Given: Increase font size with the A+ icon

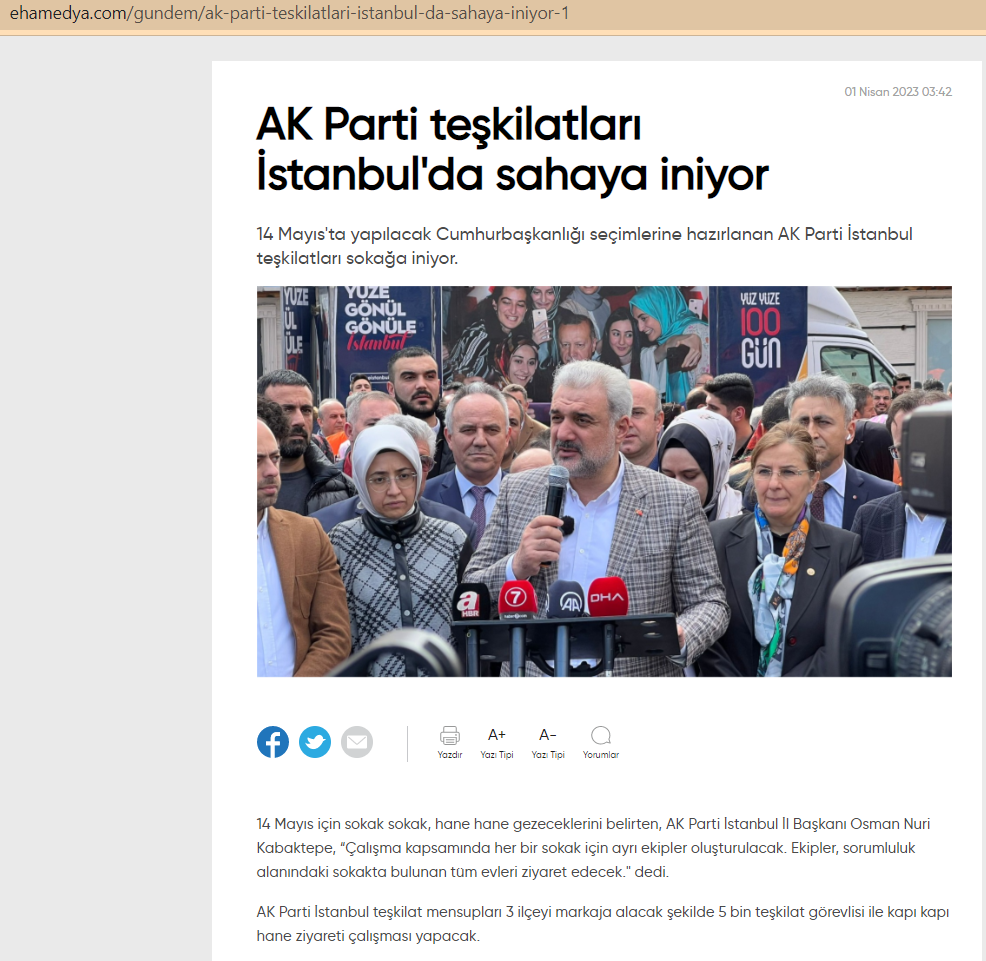Looking at the screenshot, I should click(x=497, y=735).
